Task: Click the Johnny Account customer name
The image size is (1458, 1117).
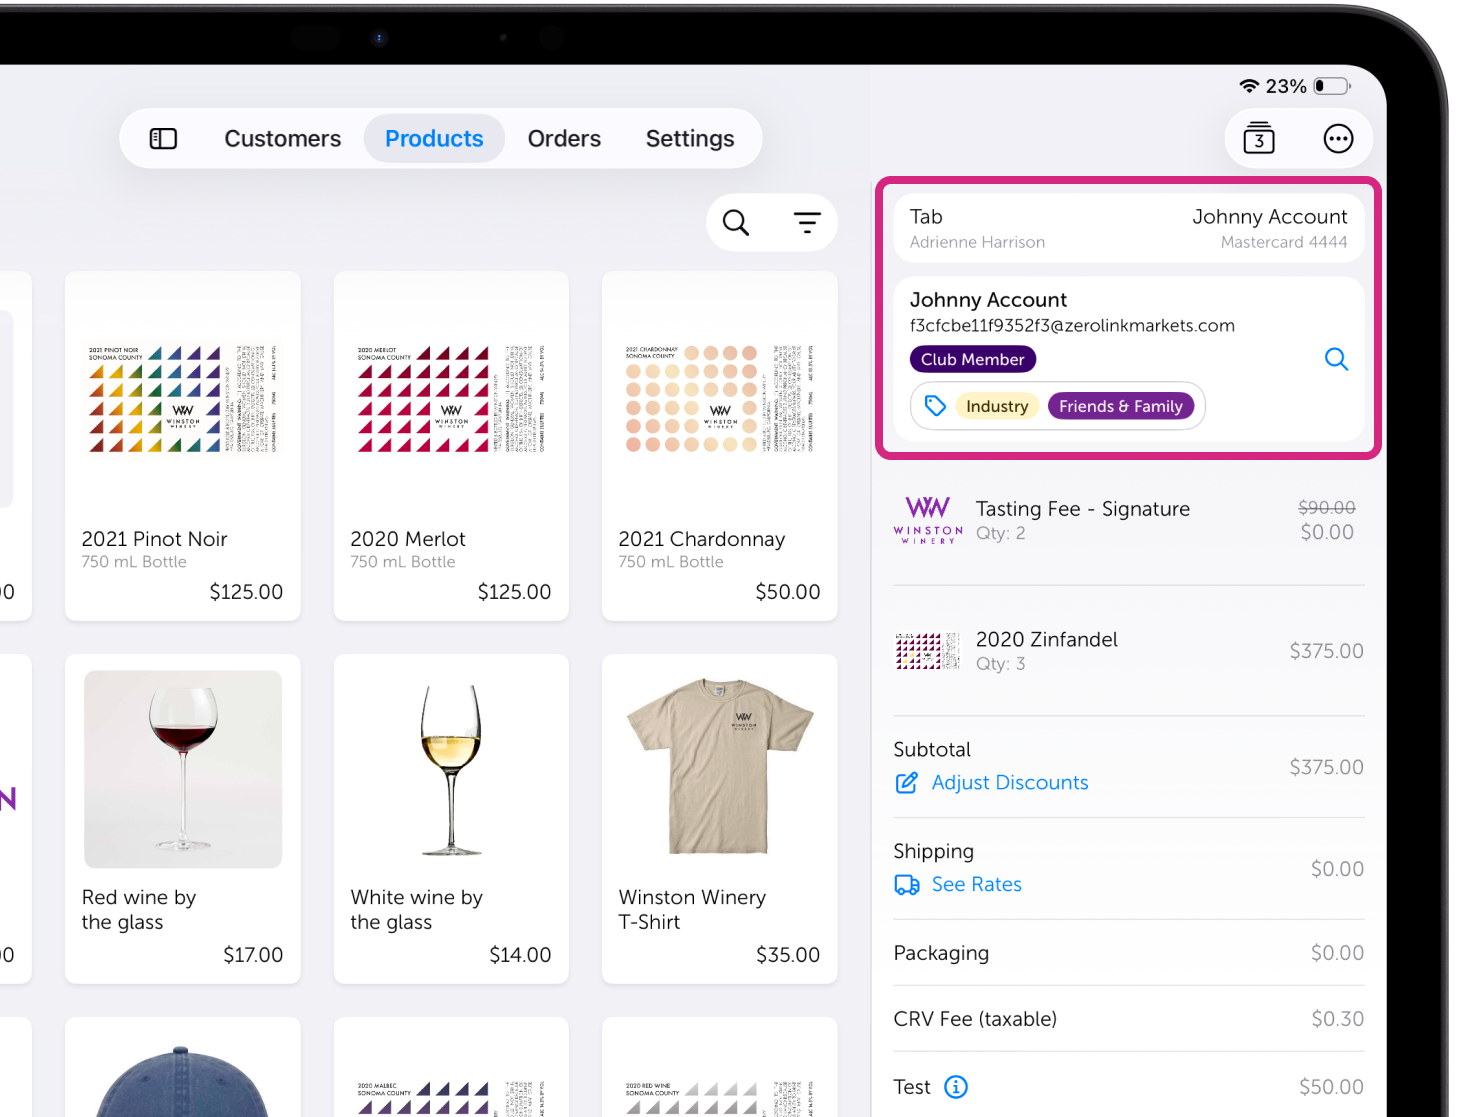Action: coord(988,300)
